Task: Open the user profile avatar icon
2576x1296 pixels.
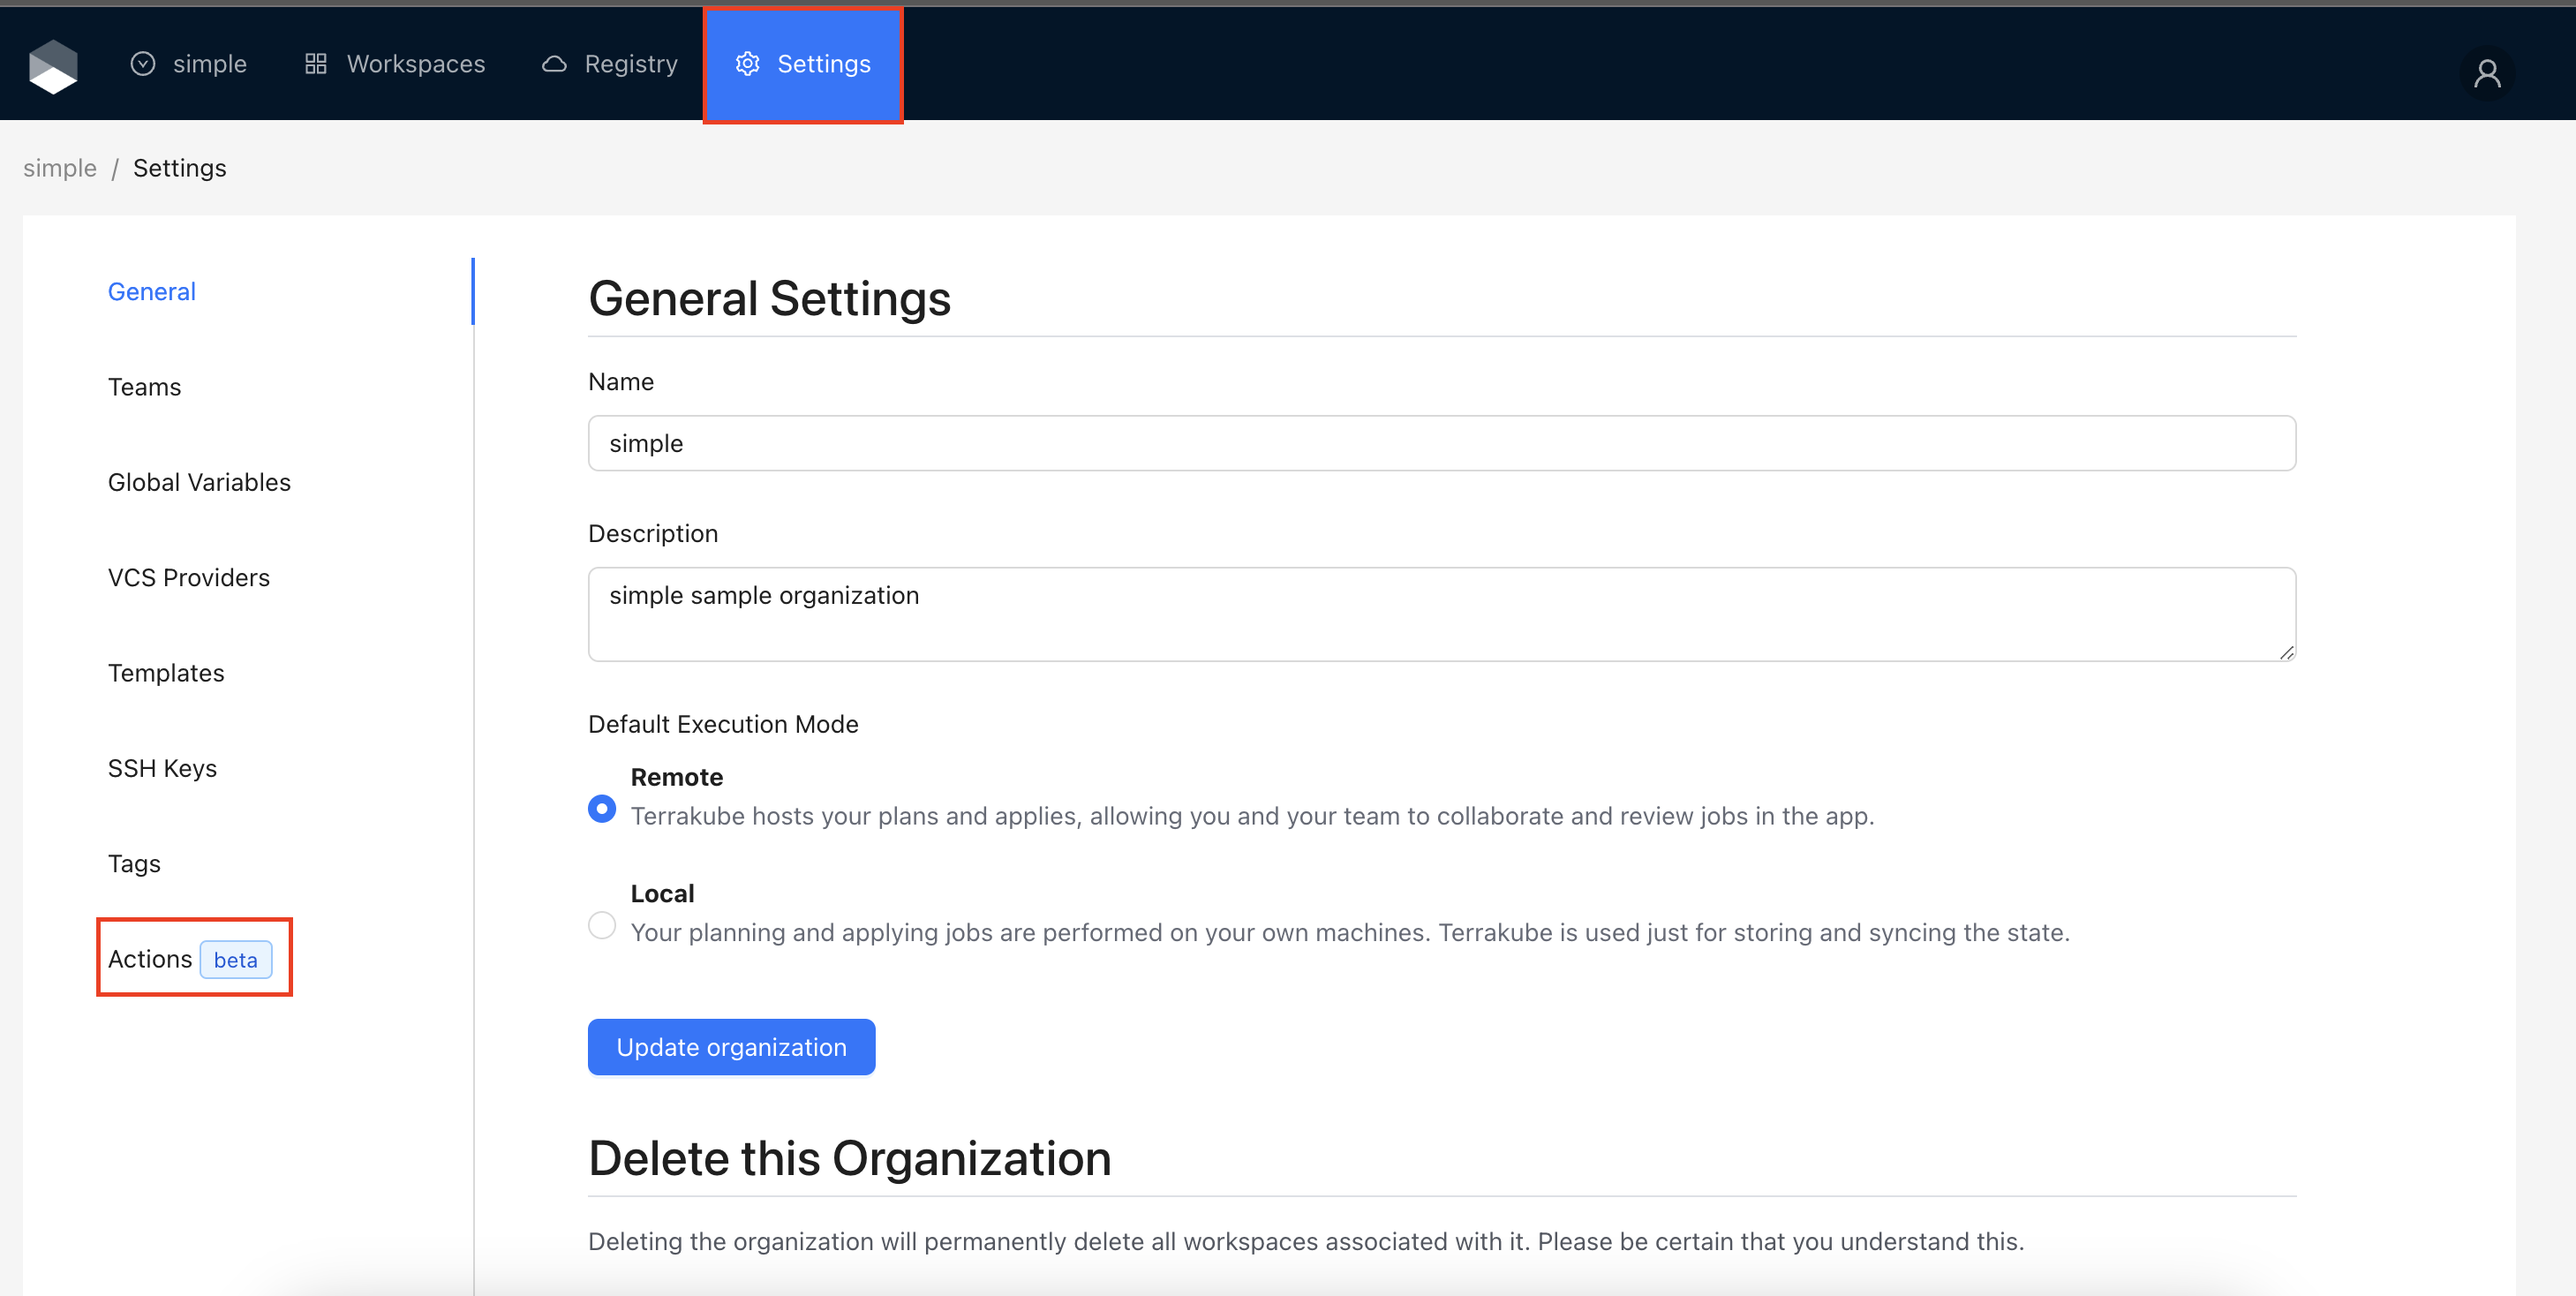Action: [x=2486, y=73]
